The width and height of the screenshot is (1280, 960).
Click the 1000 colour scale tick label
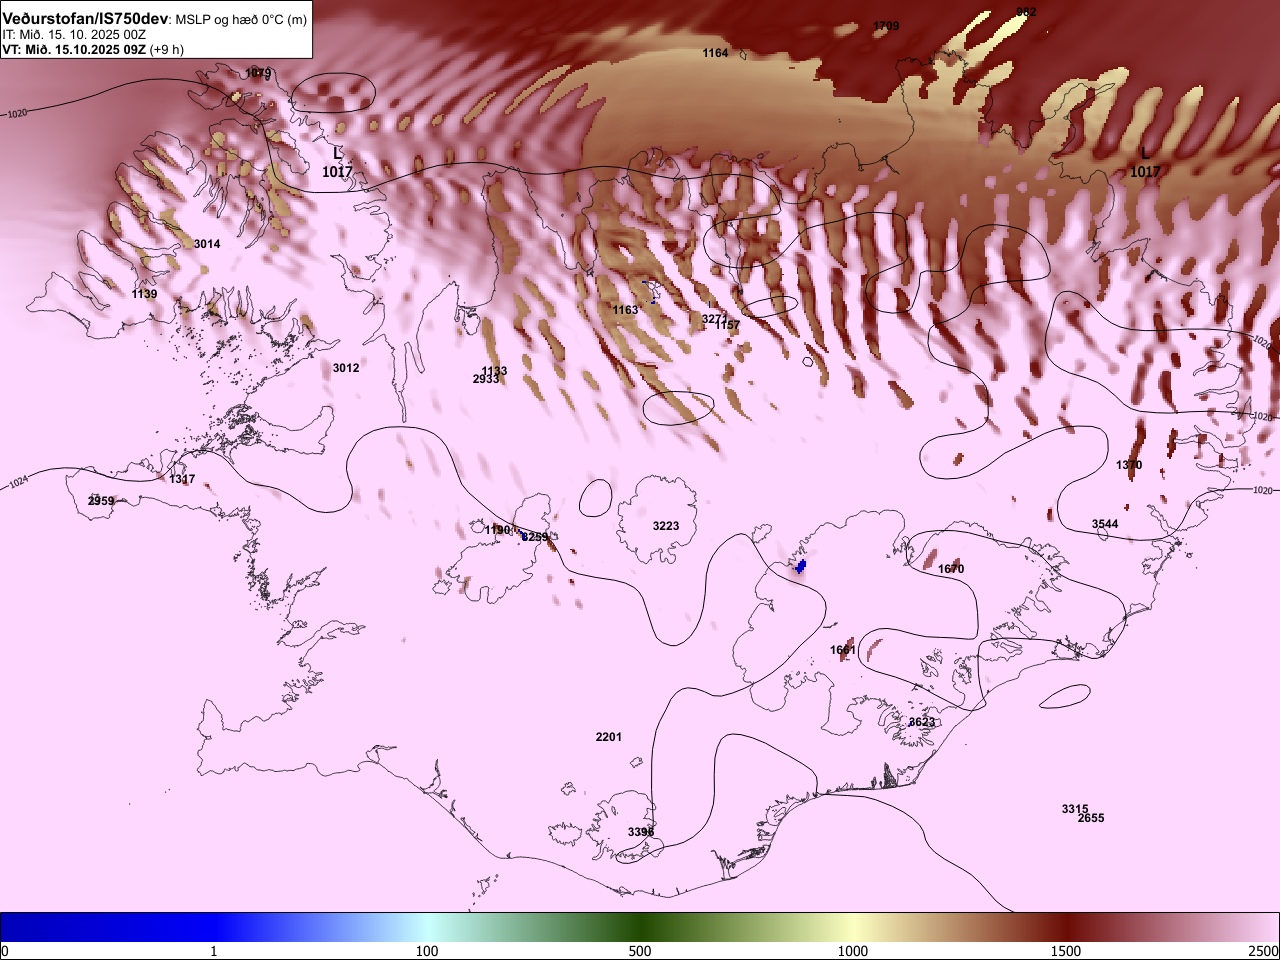[853, 951]
